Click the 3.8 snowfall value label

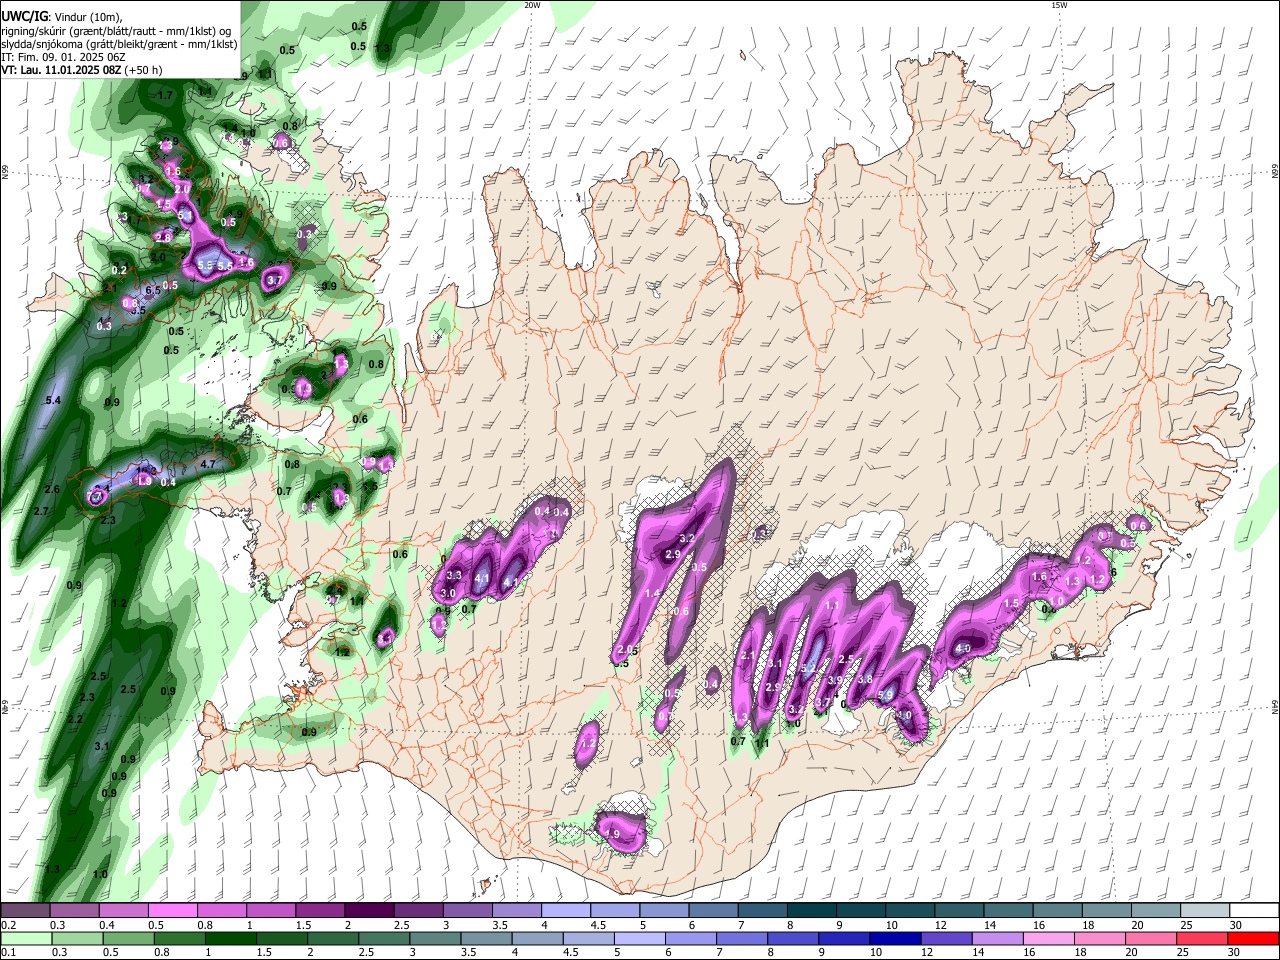click(x=866, y=679)
